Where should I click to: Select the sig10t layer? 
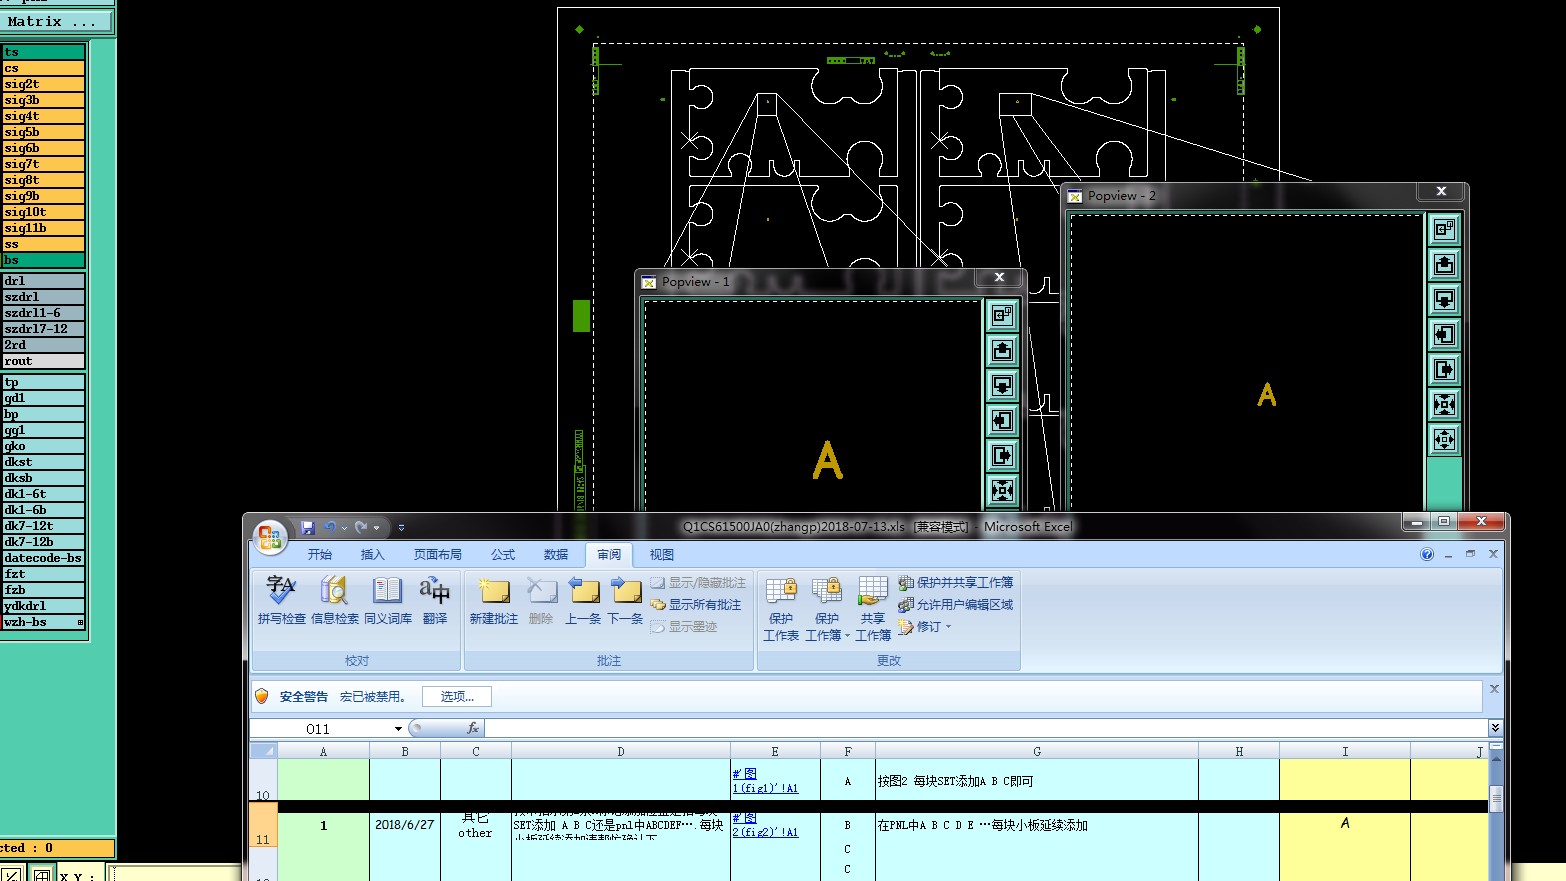tap(43, 212)
